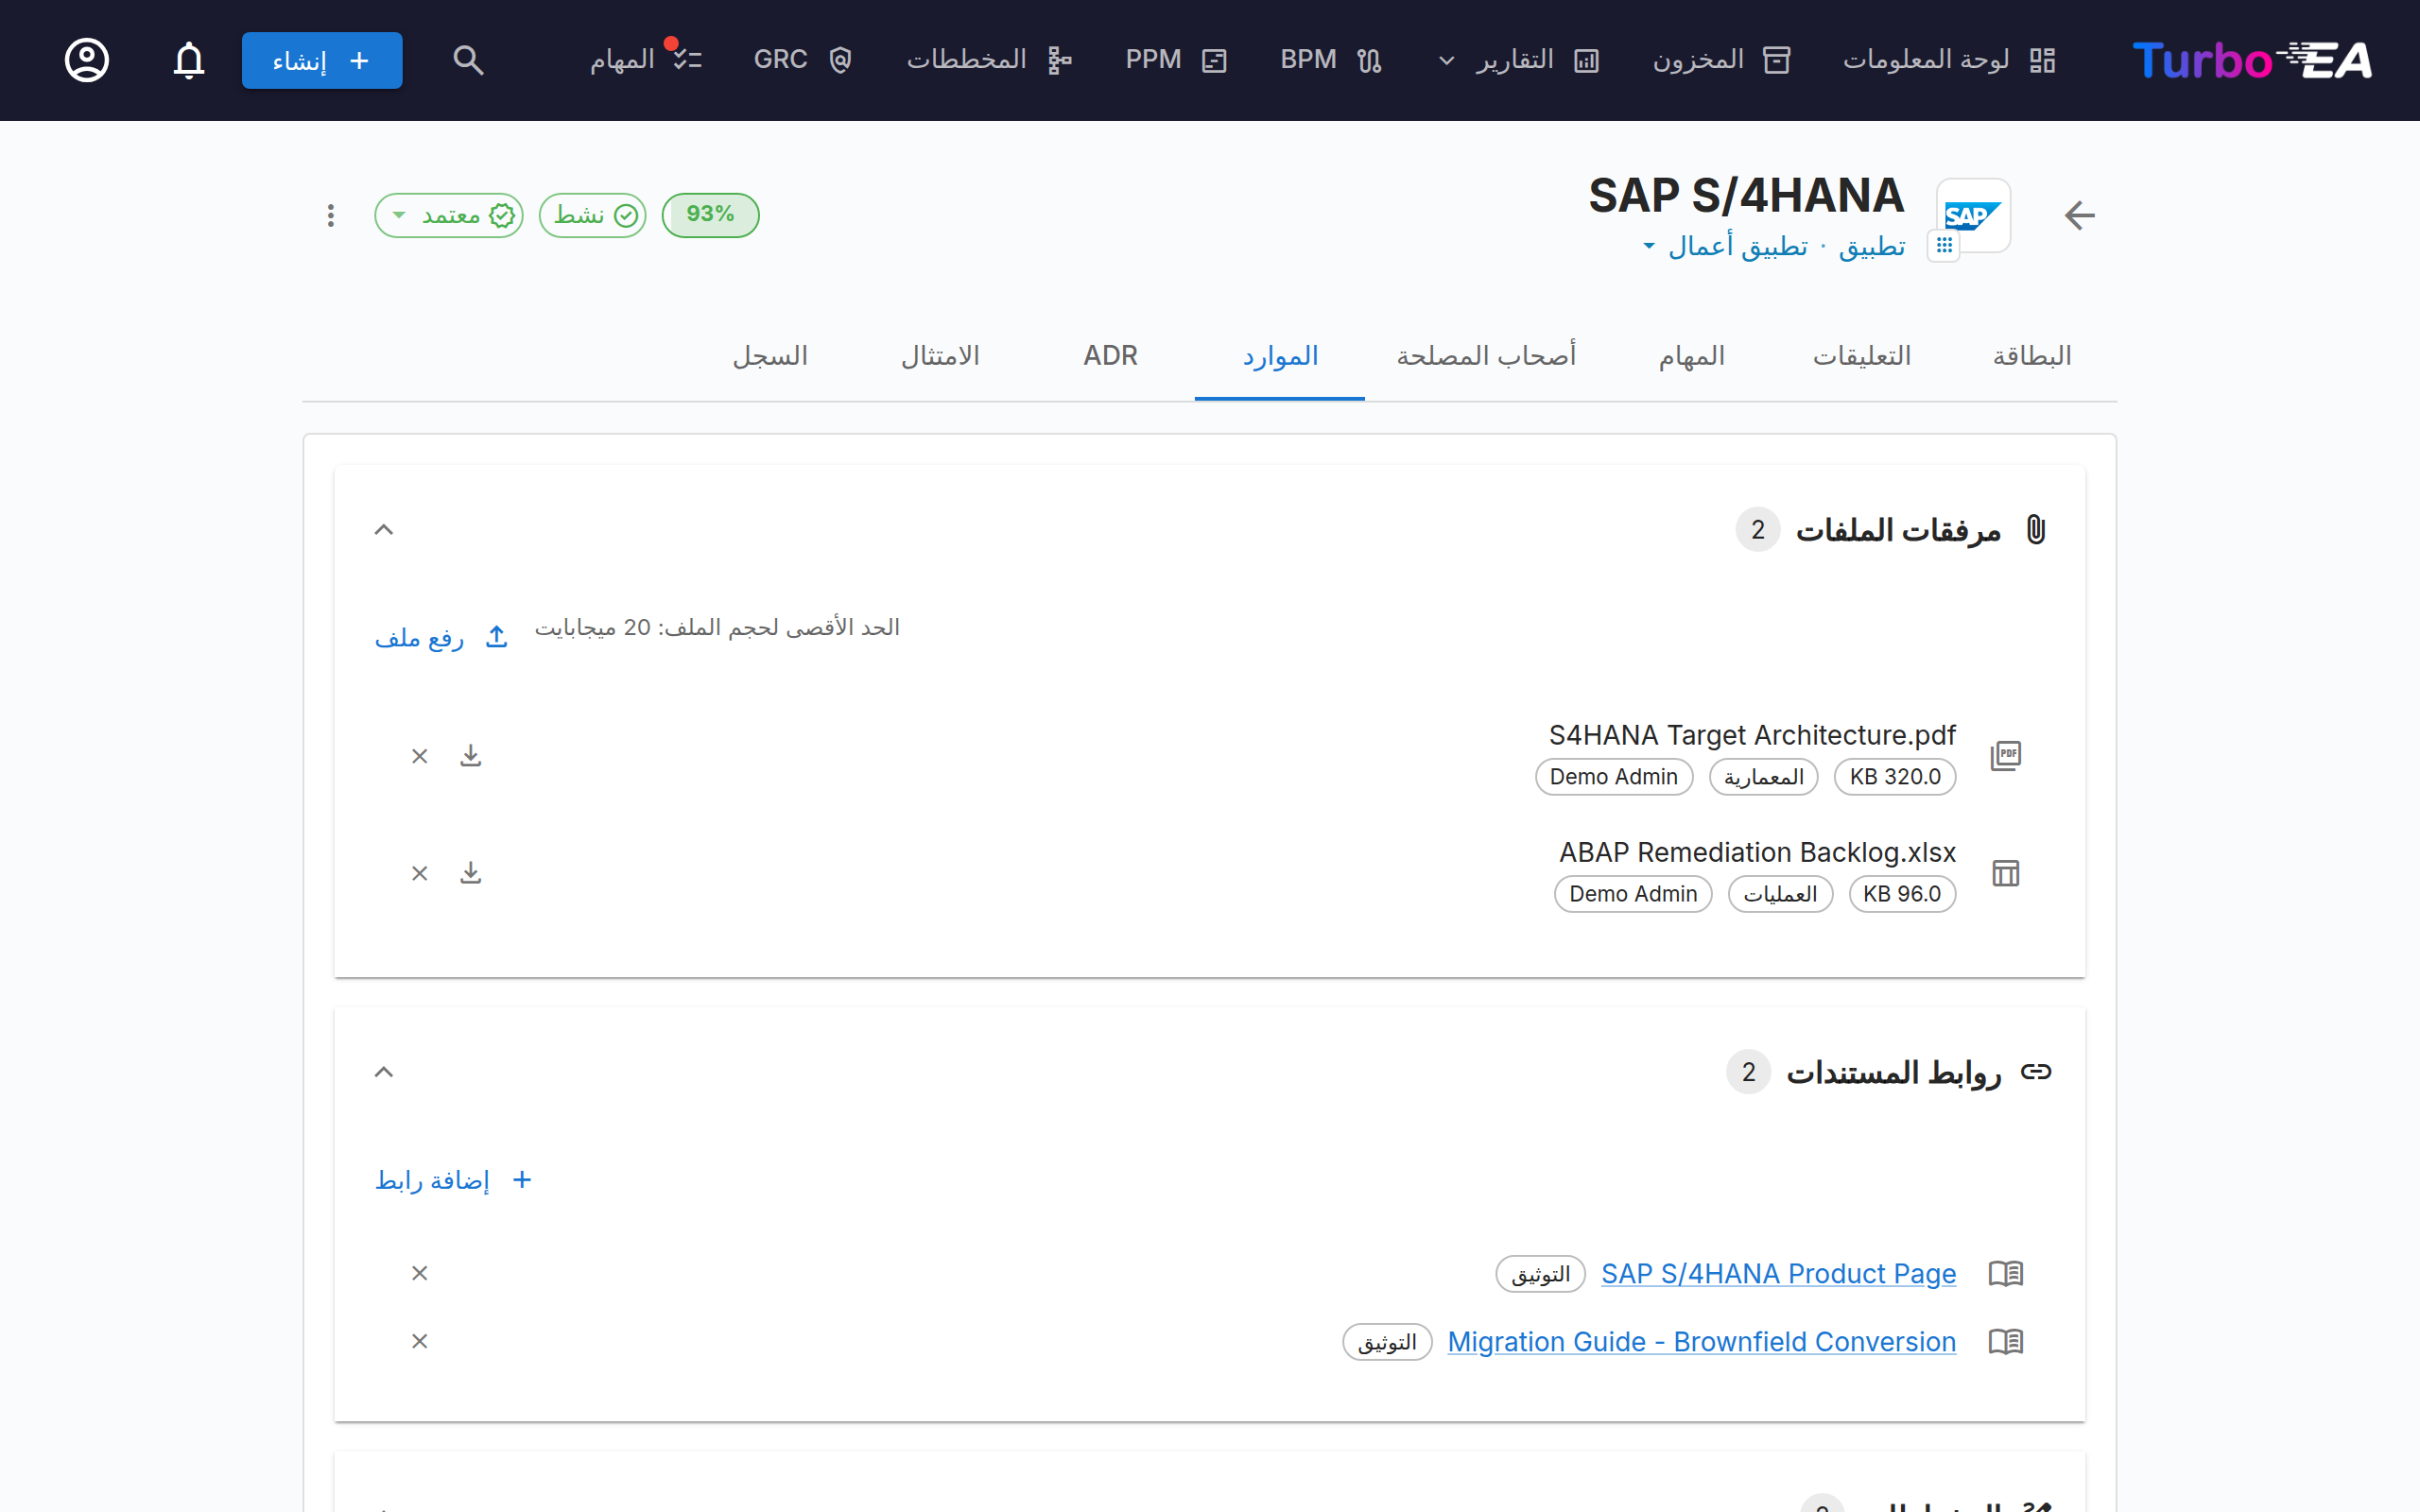Remove ABAP Remediation Backlog.xlsx attachment

click(420, 873)
